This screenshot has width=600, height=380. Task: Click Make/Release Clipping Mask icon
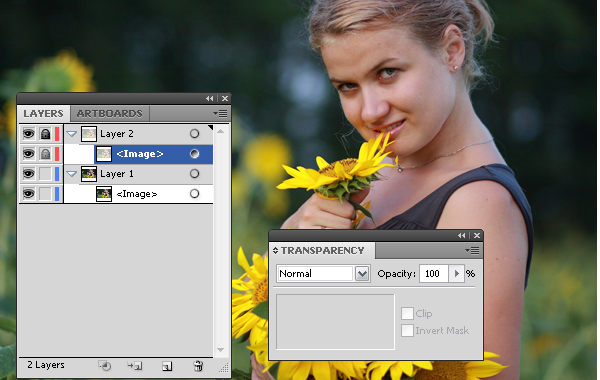(104, 366)
